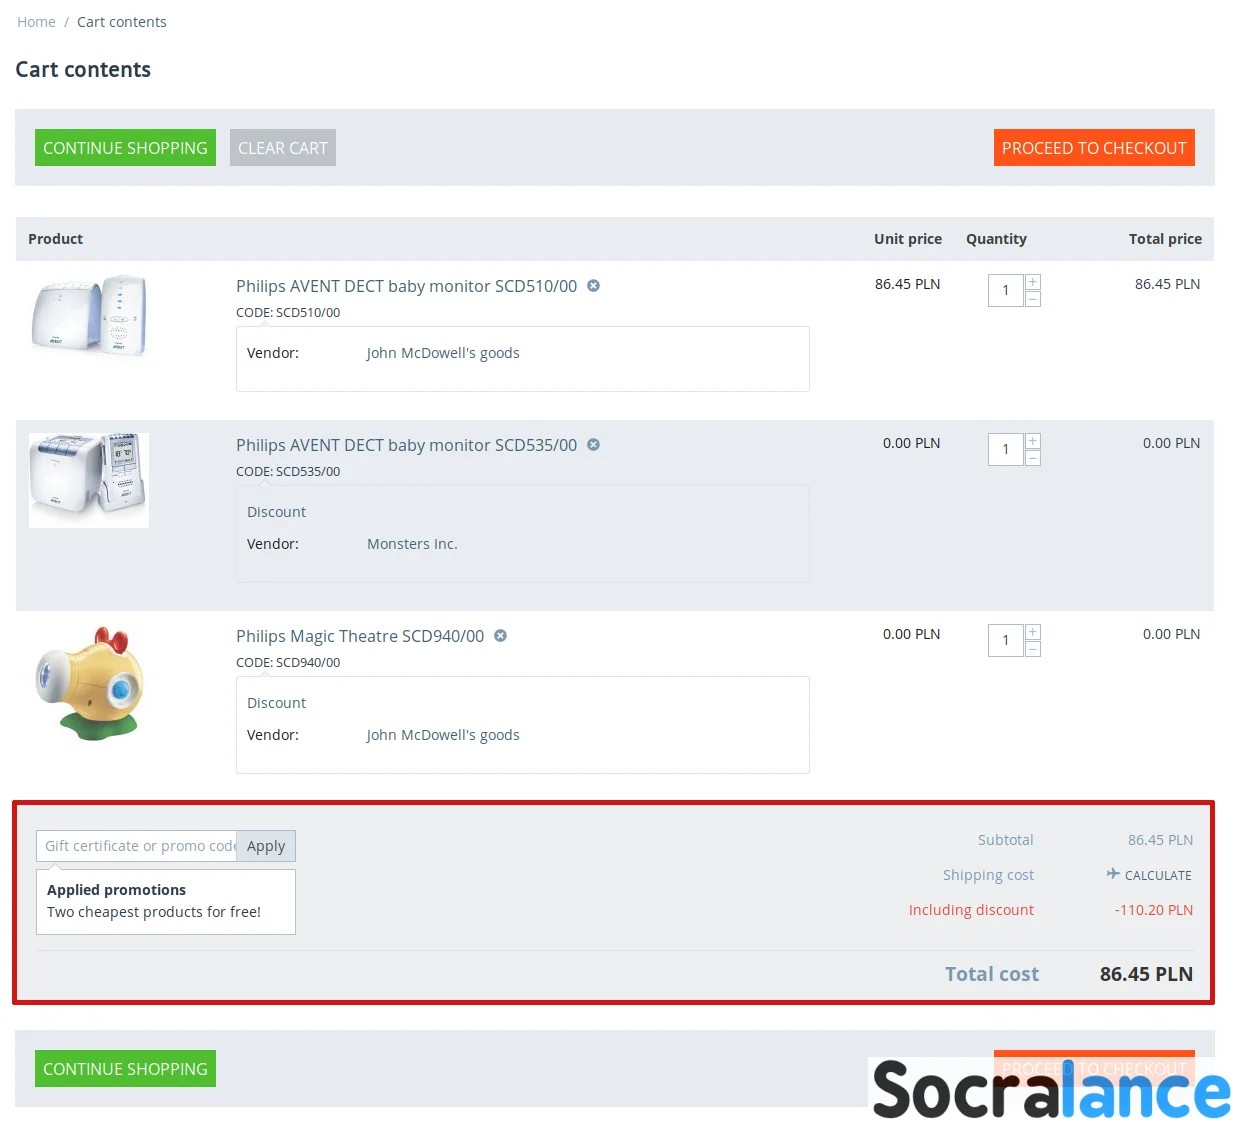Open Philips AVENT DECT baby monitor SCD510/00 link
The height and width of the screenshot is (1125, 1239).
406,286
